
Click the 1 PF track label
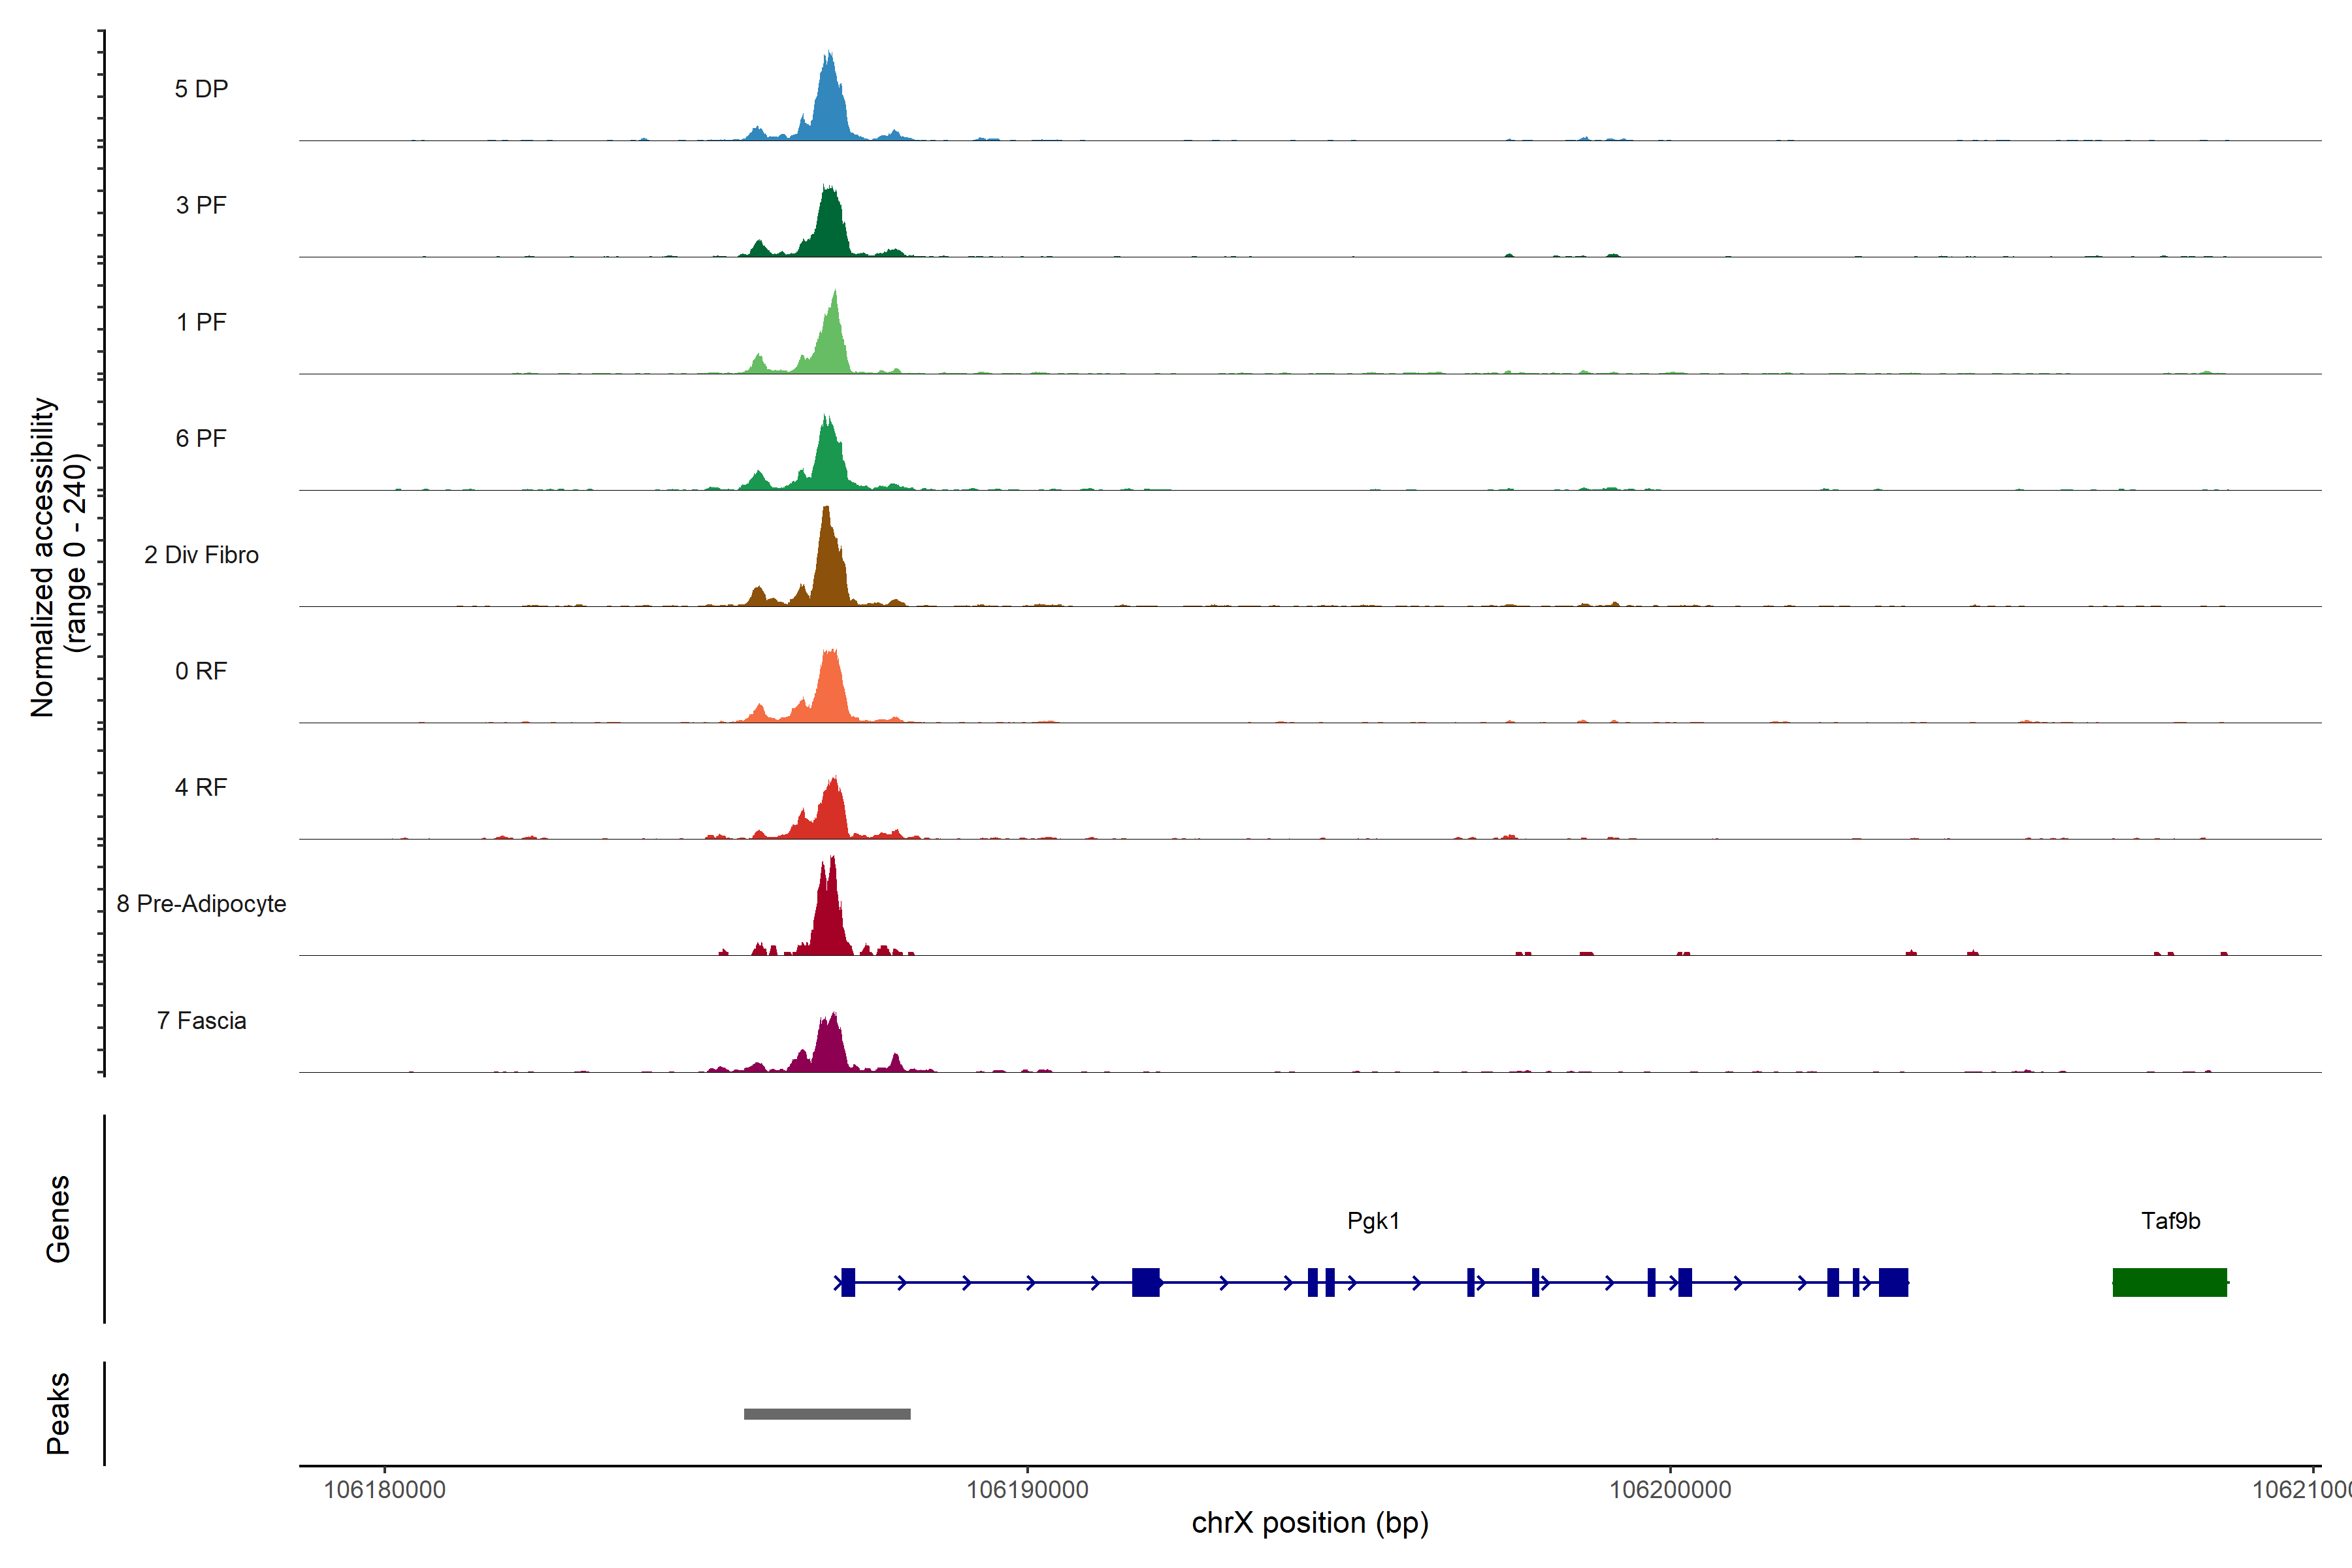[201, 322]
